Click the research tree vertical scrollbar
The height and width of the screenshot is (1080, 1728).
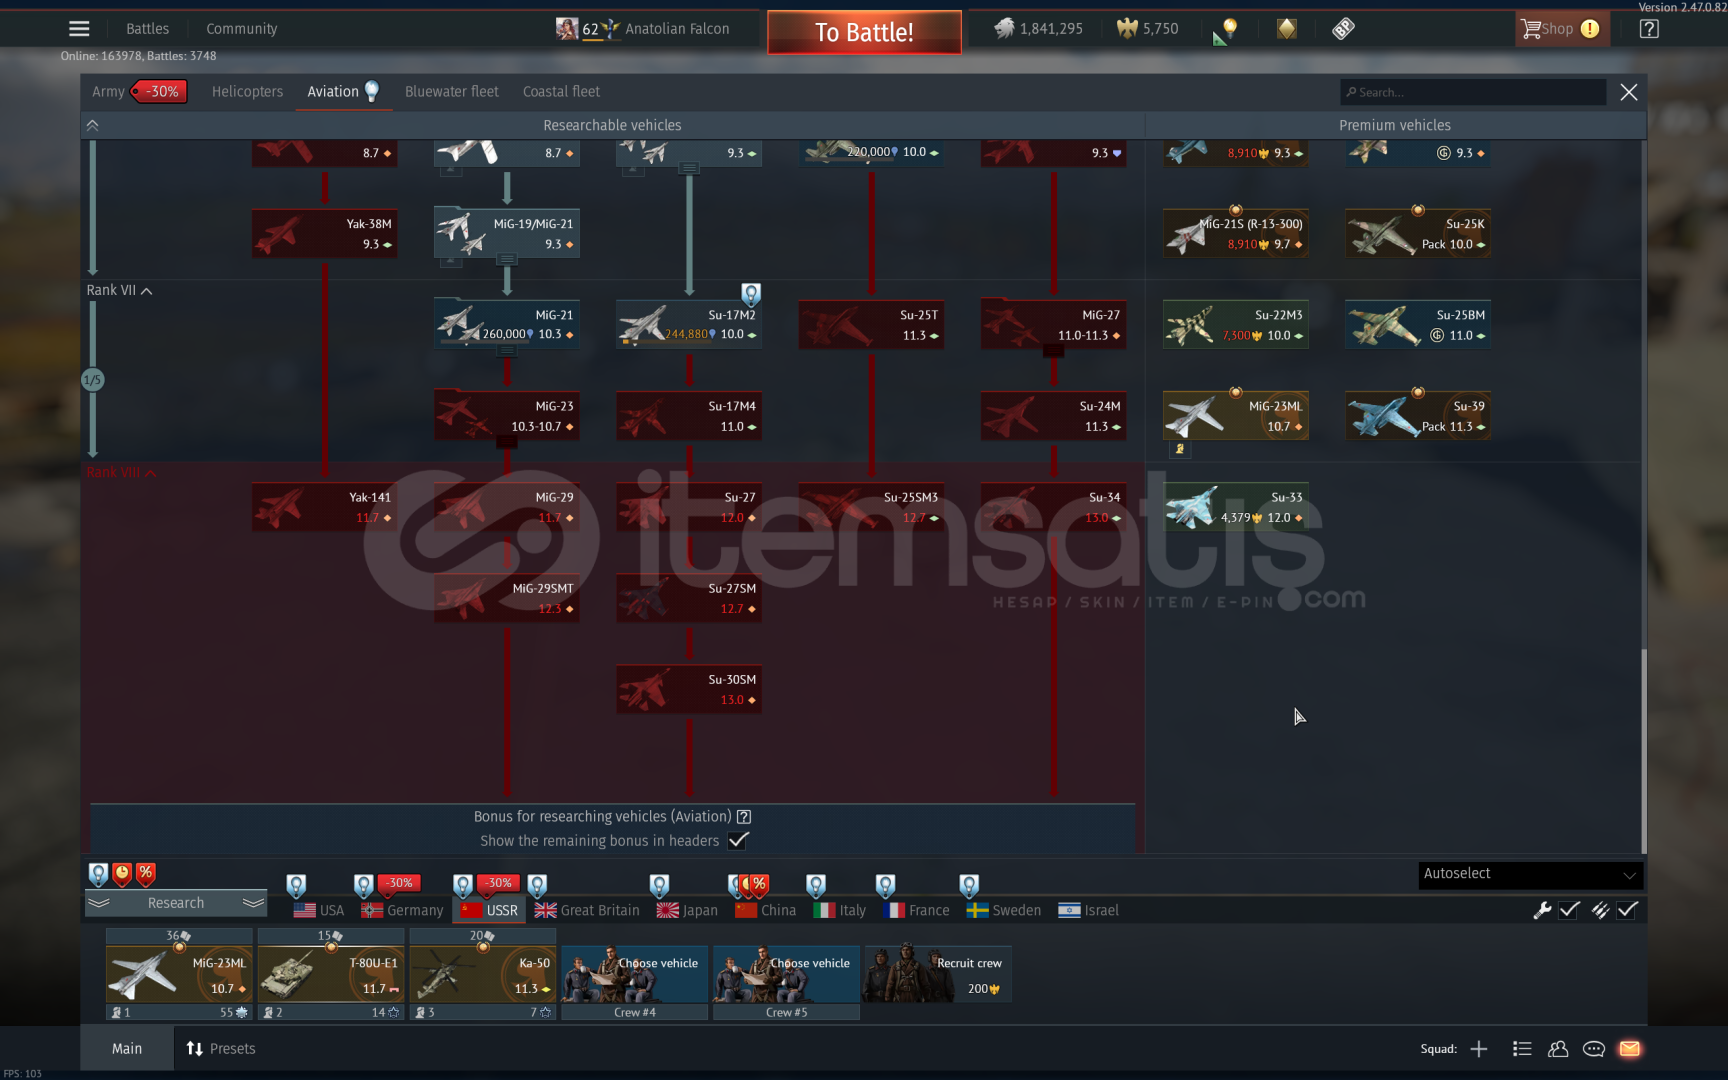coord(1642,750)
